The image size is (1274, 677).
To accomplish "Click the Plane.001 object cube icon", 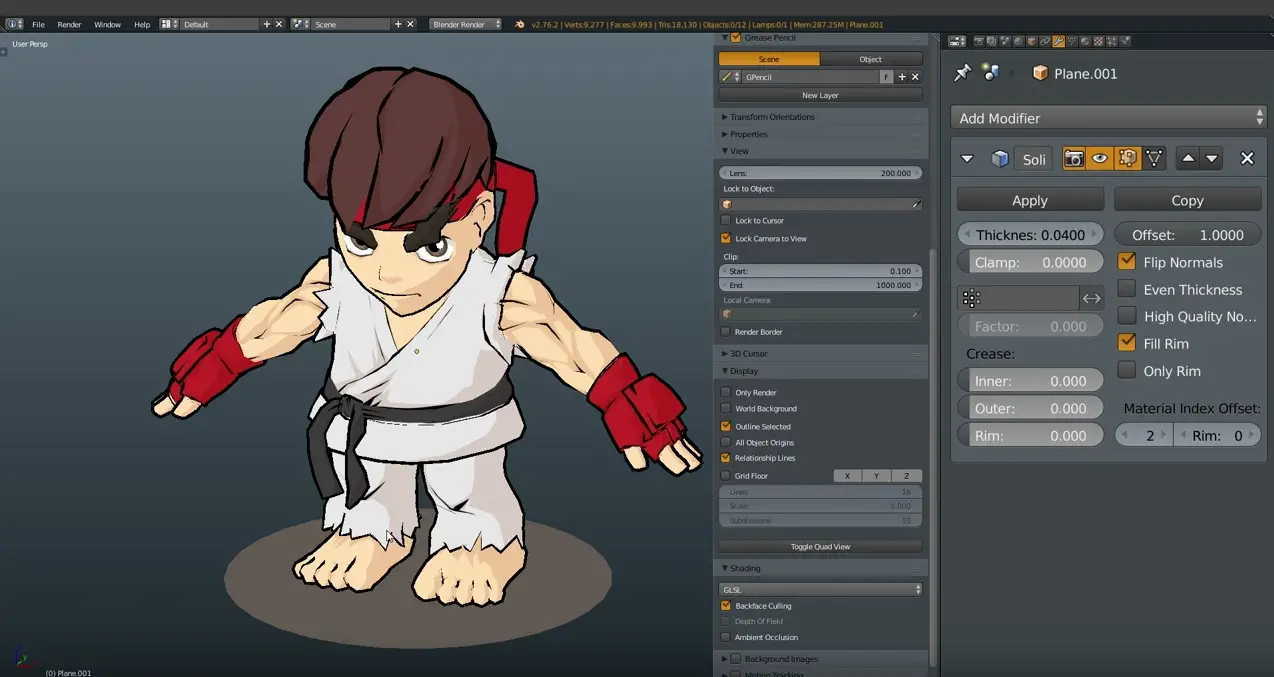I will [1040, 73].
